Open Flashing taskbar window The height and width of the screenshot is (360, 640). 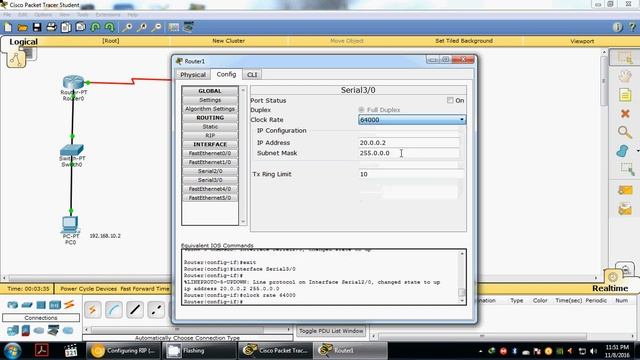pyautogui.click(x=200, y=351)
